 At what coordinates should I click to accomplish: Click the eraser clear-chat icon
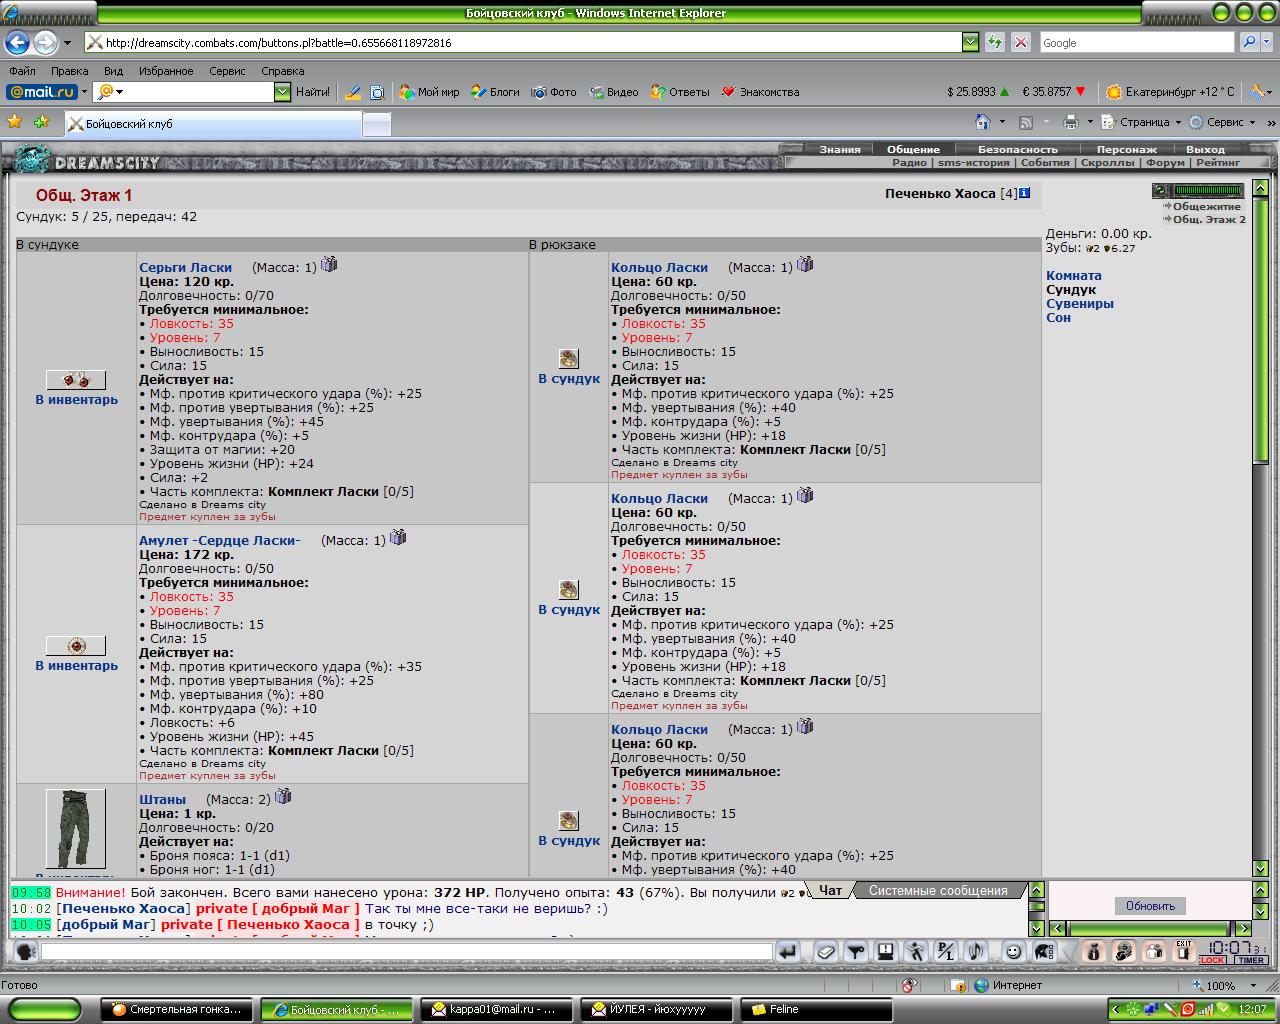825,952
